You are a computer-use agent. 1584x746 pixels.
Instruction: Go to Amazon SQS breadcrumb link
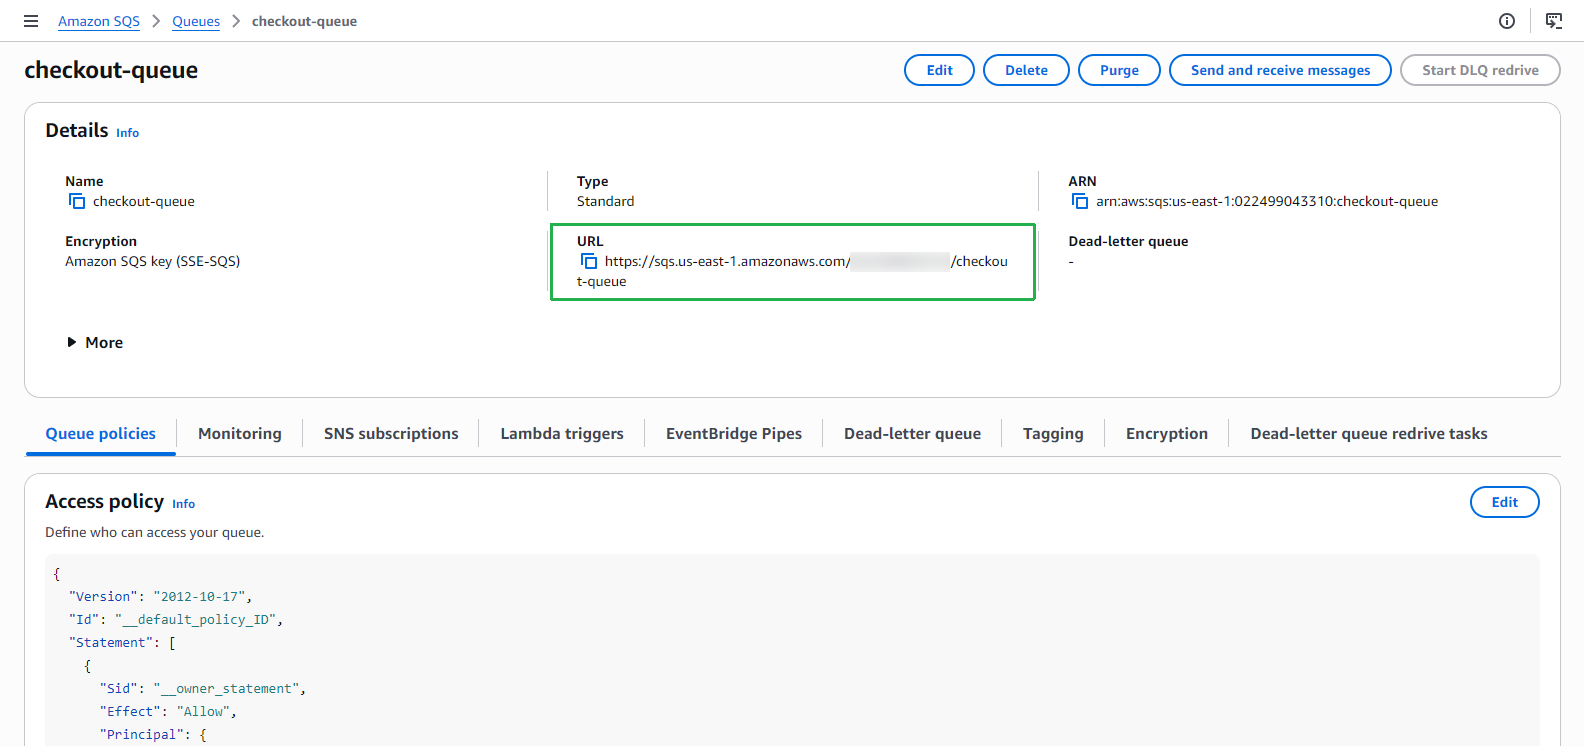pos(99,21)
